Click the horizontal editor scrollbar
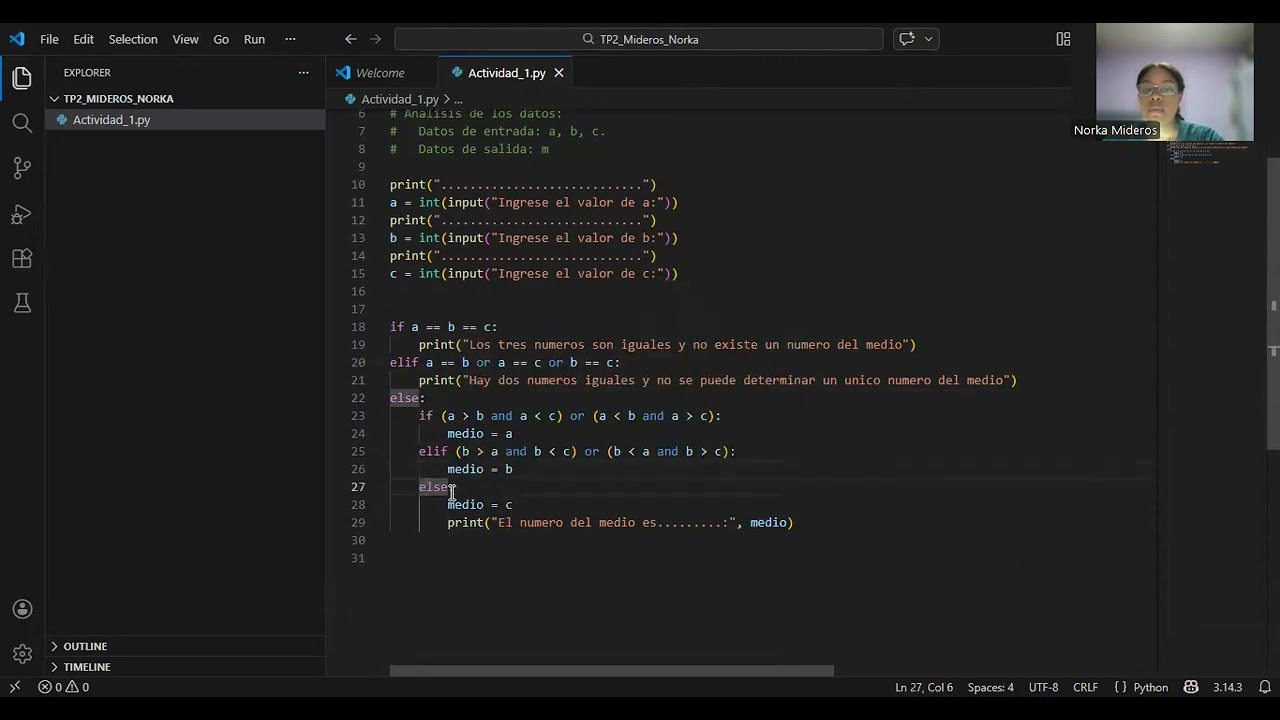1280x720 pixels. click(x=611, y=671)
